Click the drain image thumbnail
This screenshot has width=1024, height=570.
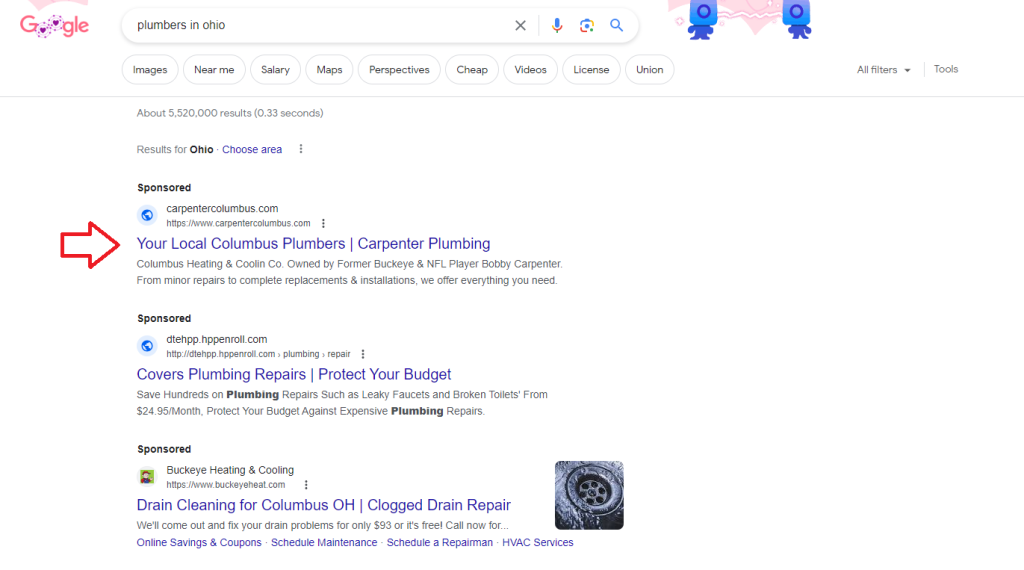589,495
